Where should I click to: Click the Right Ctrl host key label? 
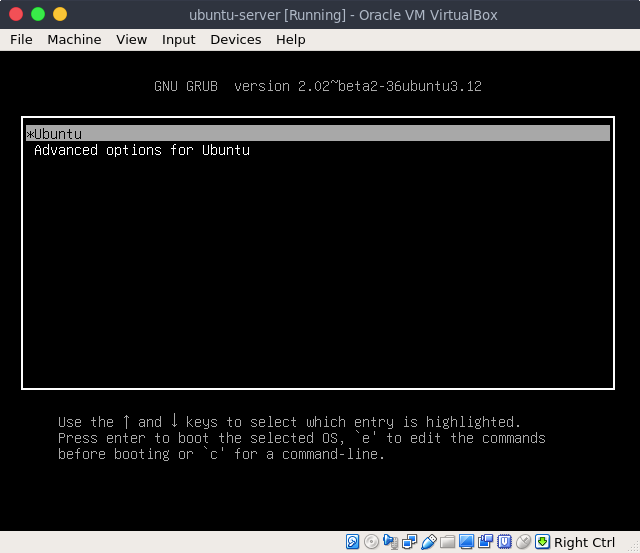click(584, 542)
